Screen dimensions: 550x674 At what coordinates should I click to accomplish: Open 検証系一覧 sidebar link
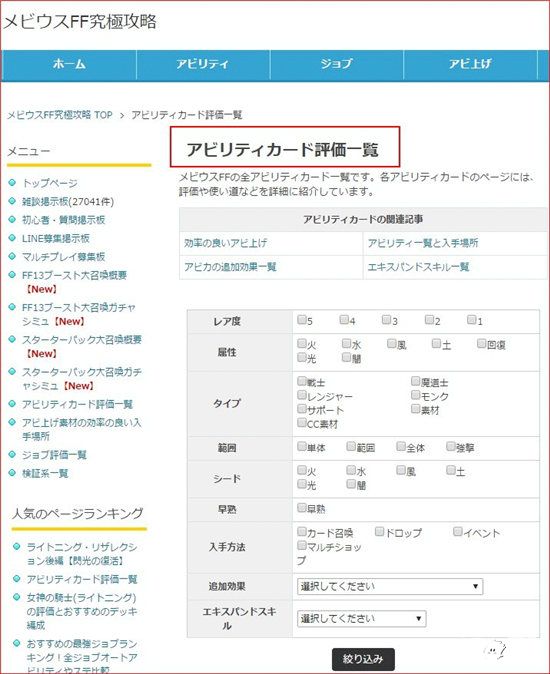45,473
